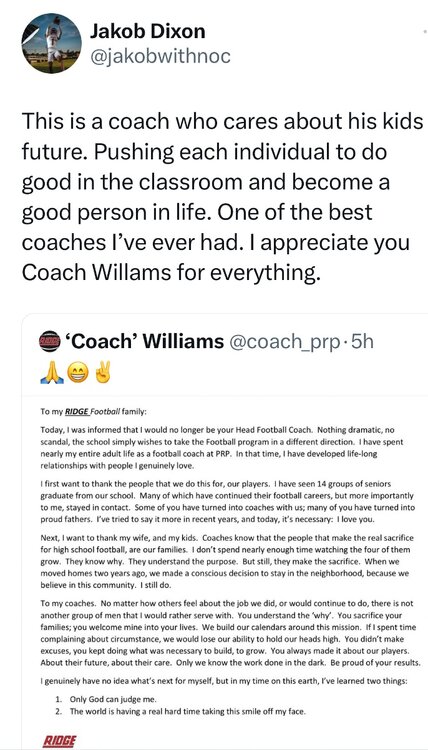
Task: Click the 5h timestamp on quoted tweet
Action: pos(362,342)
